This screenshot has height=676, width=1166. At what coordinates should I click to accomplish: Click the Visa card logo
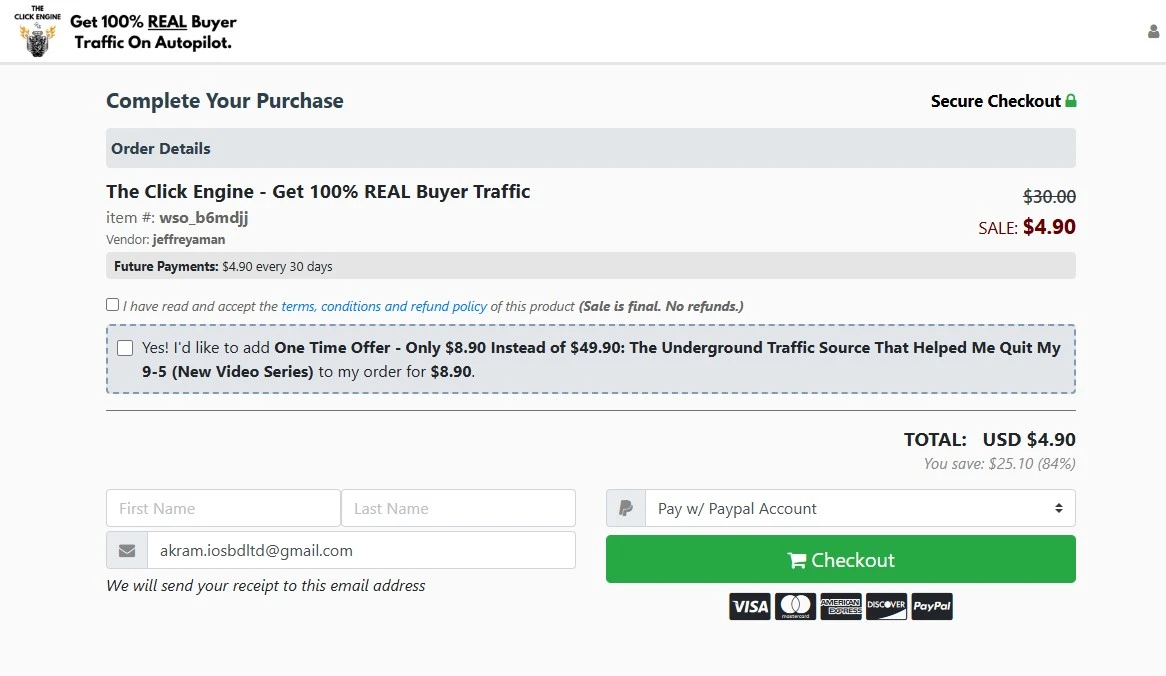(750, 606)
